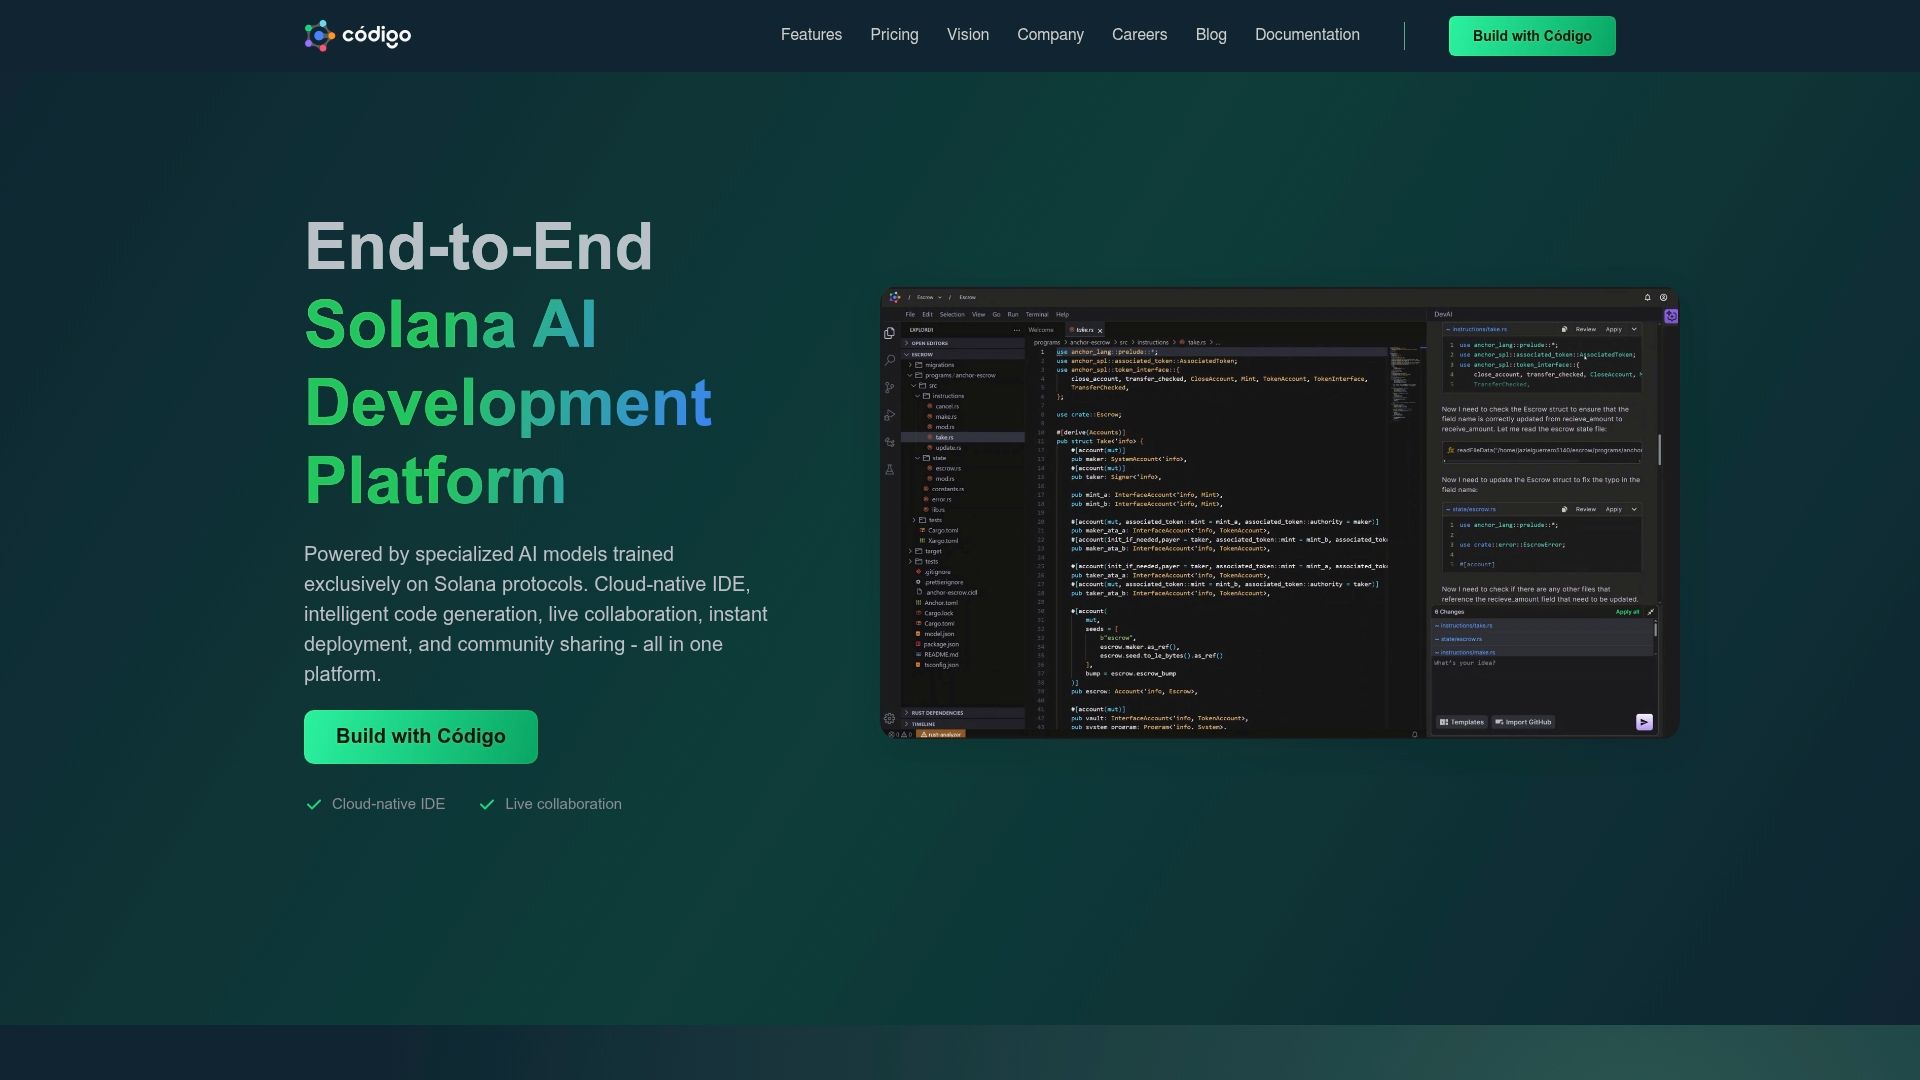Viewport: 1920px width, 1080px height.
Task: Open the View menu in IDE
Action: coord(978,314)
